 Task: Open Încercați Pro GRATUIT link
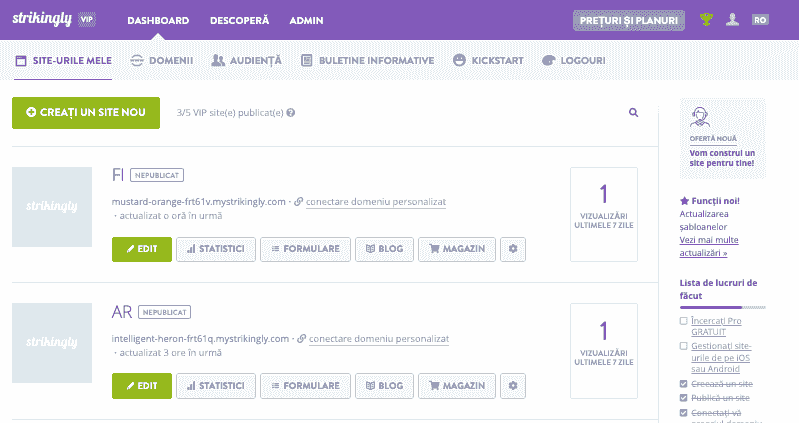716,326
